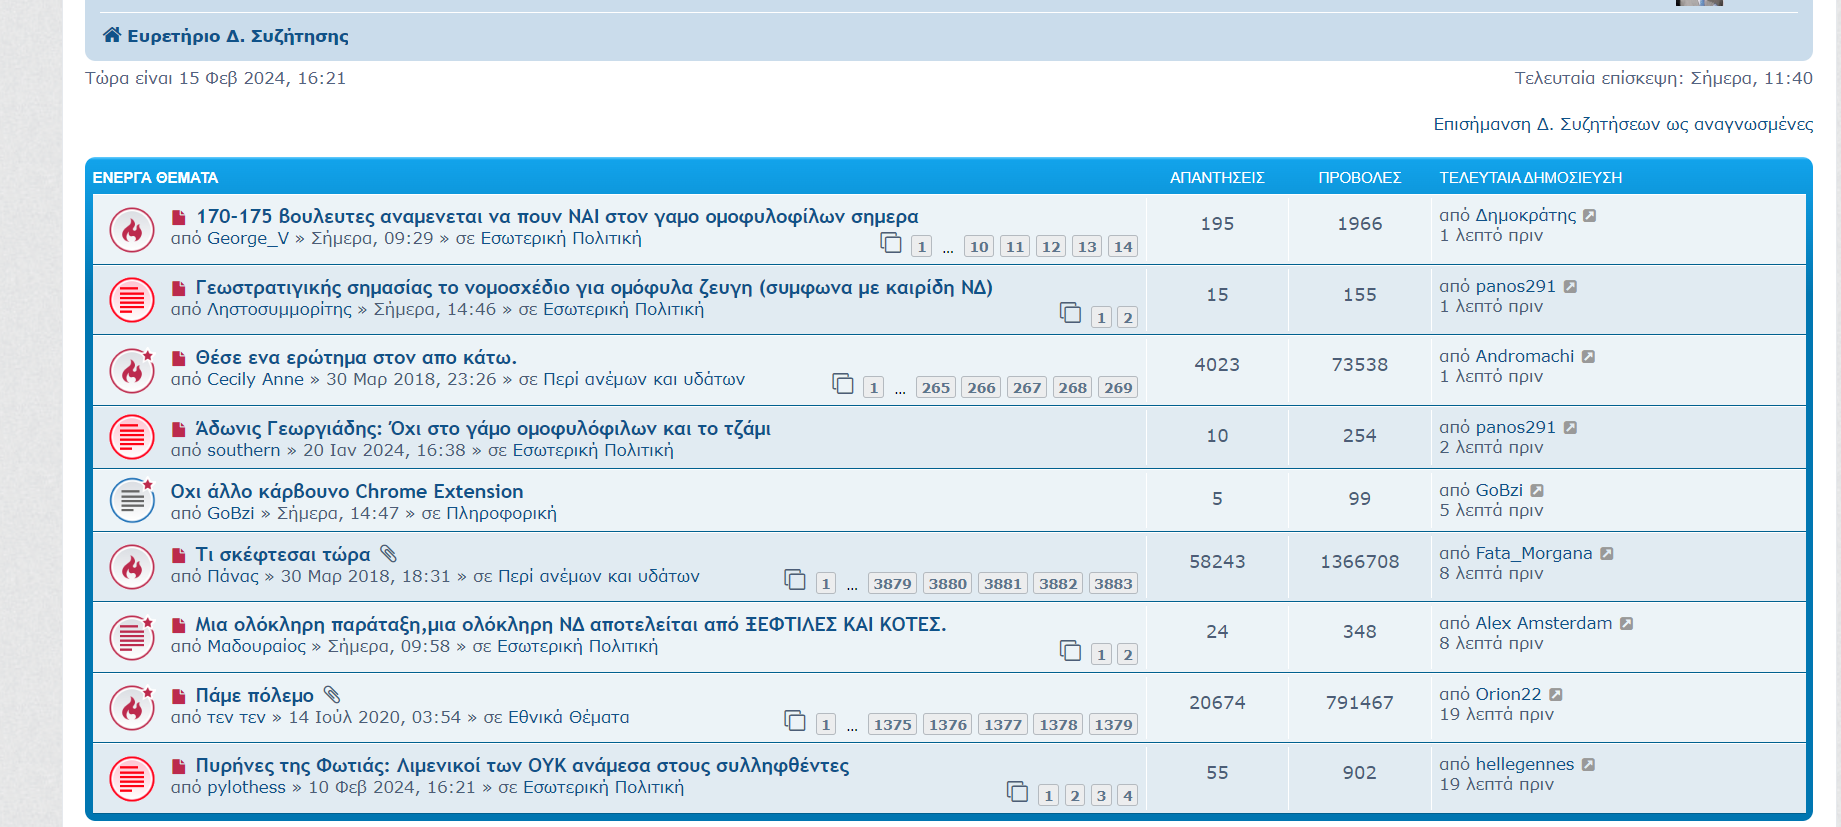The height and width of the screenshot is (827, 1841).
Task: Jump to latest post icon beside panos291 in Γεωστρατηγικής row
Action: [x=1571, y=286]
